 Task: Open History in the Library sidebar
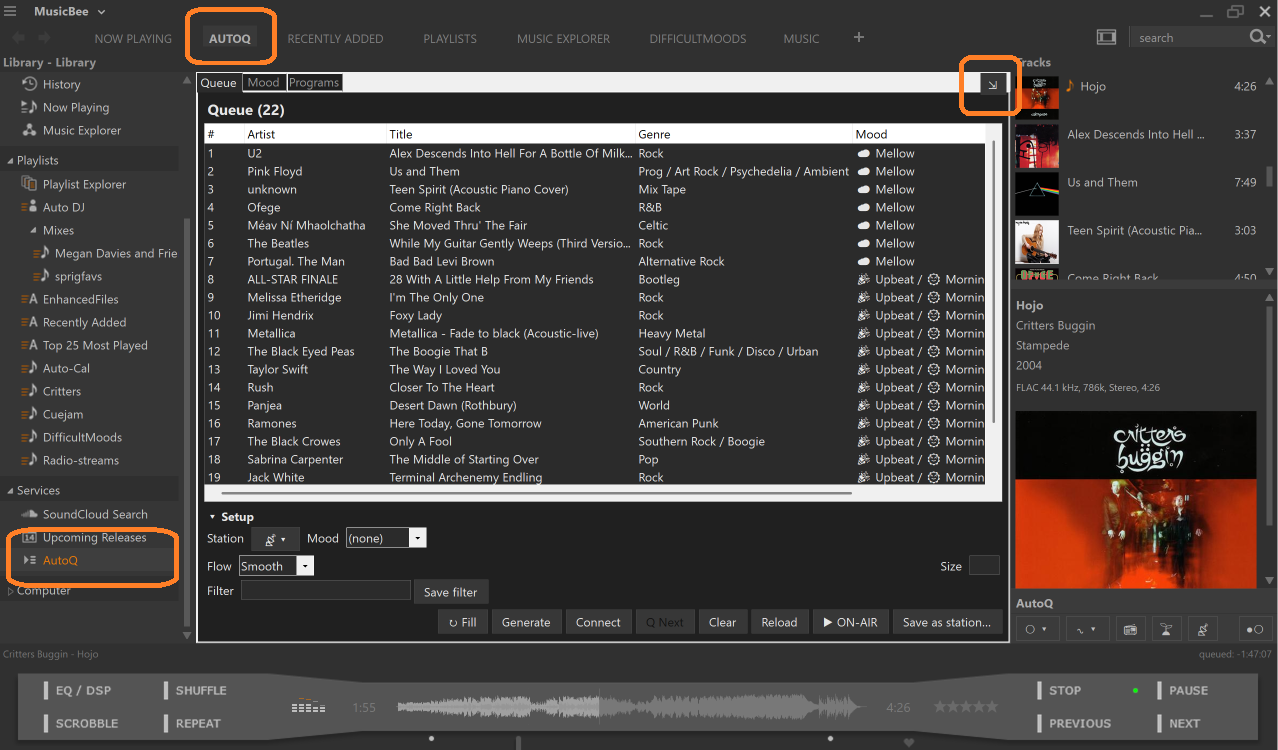point(61,84)
